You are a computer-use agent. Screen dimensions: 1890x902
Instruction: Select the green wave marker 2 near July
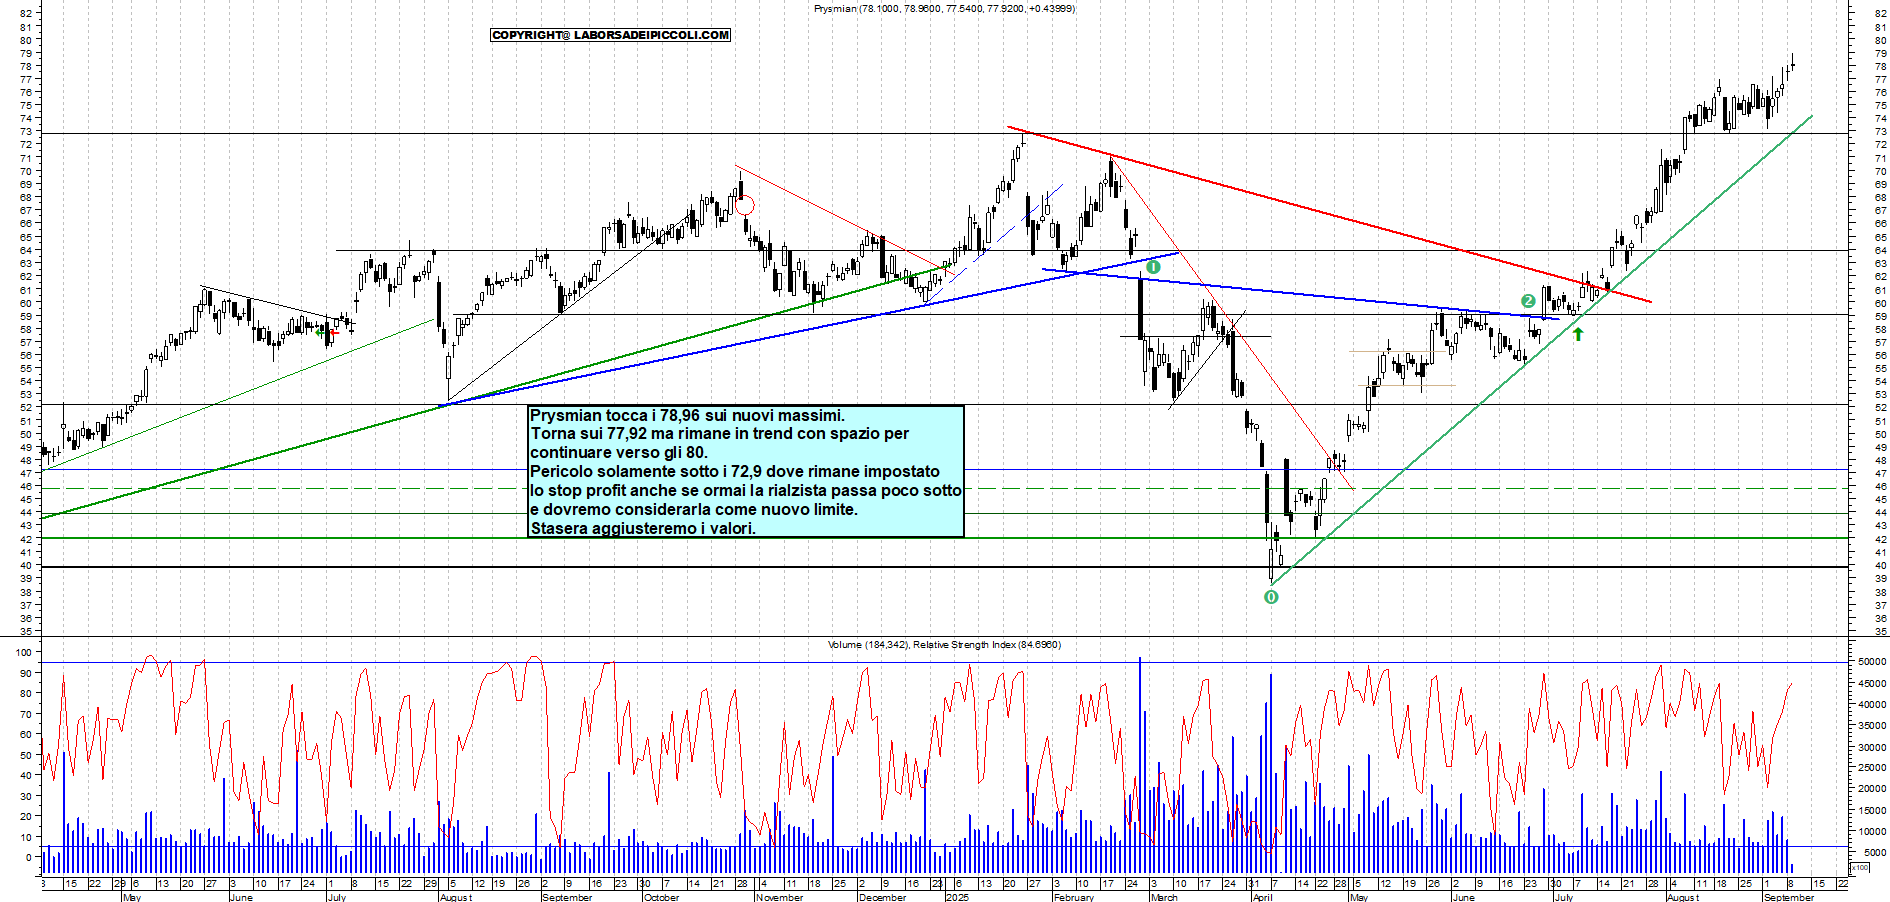coord(1528,301)
